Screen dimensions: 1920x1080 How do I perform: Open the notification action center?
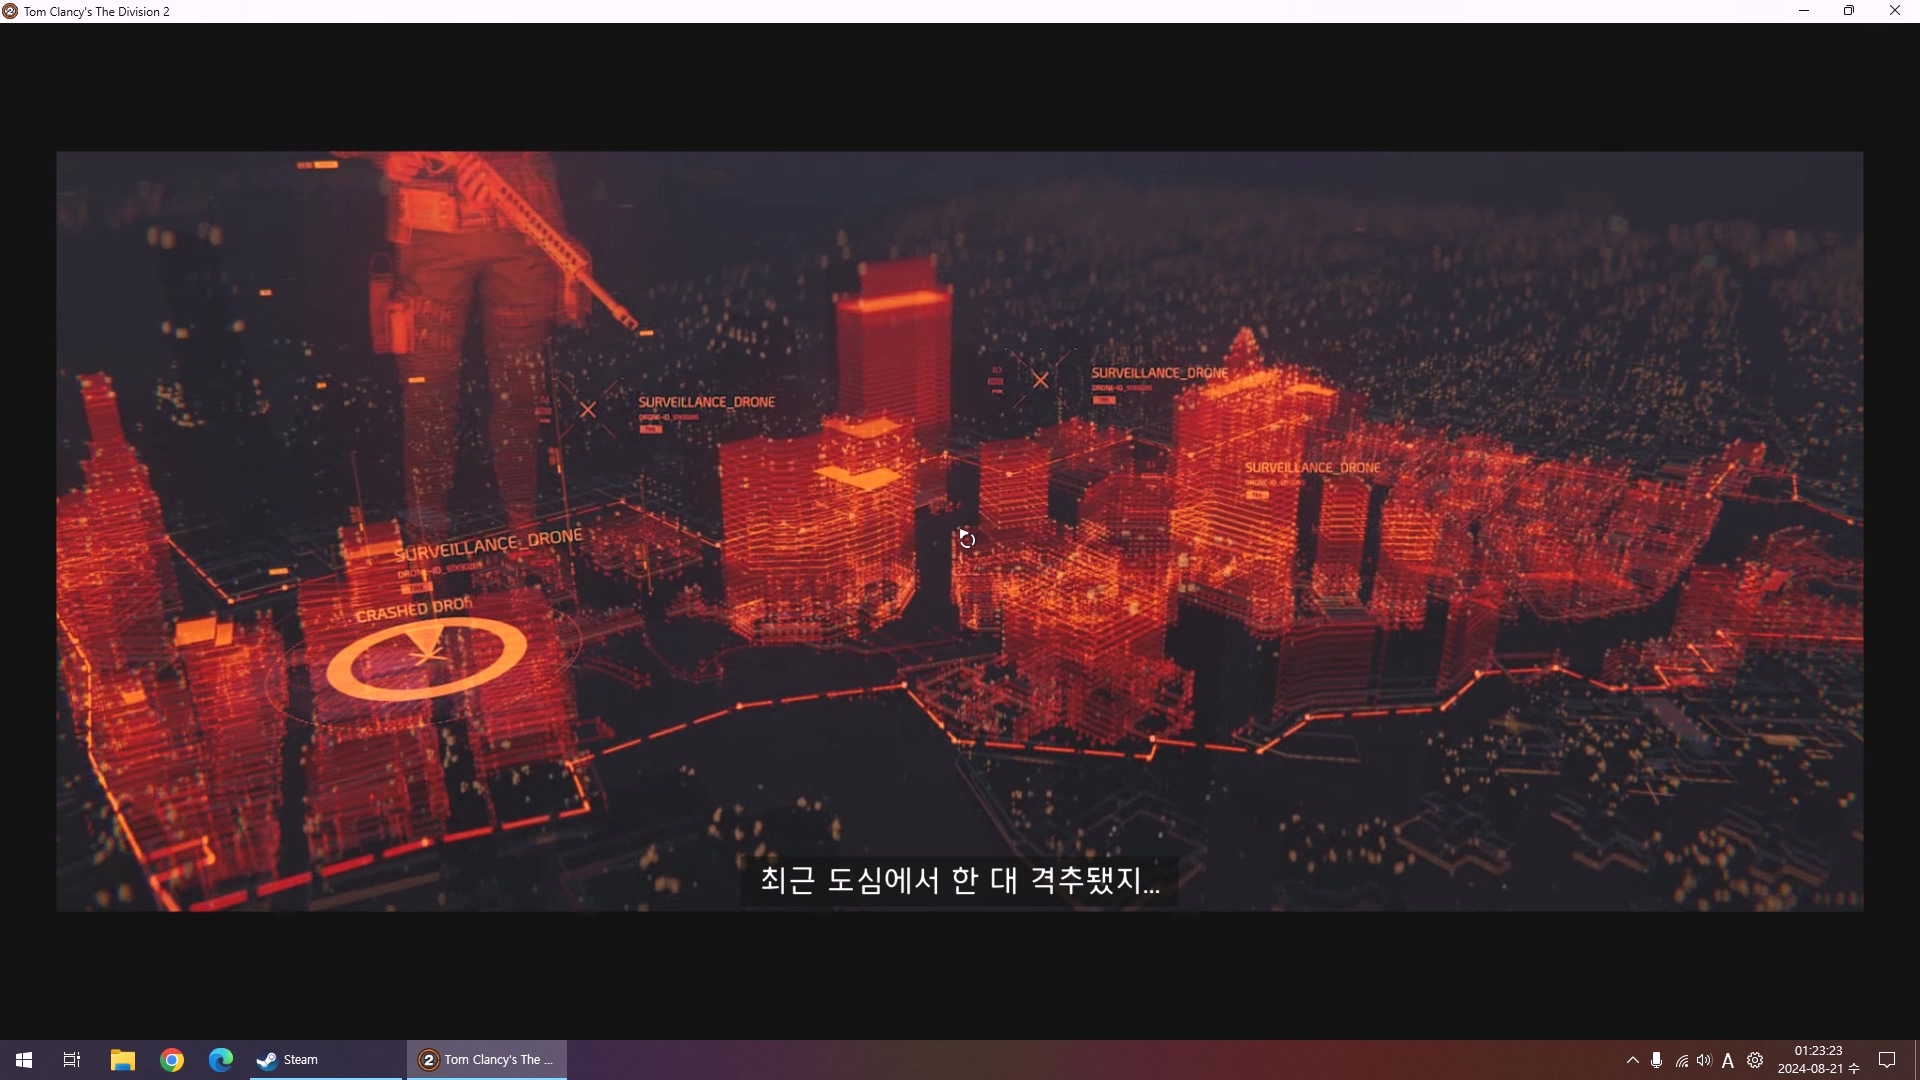click(1888, 1060)
